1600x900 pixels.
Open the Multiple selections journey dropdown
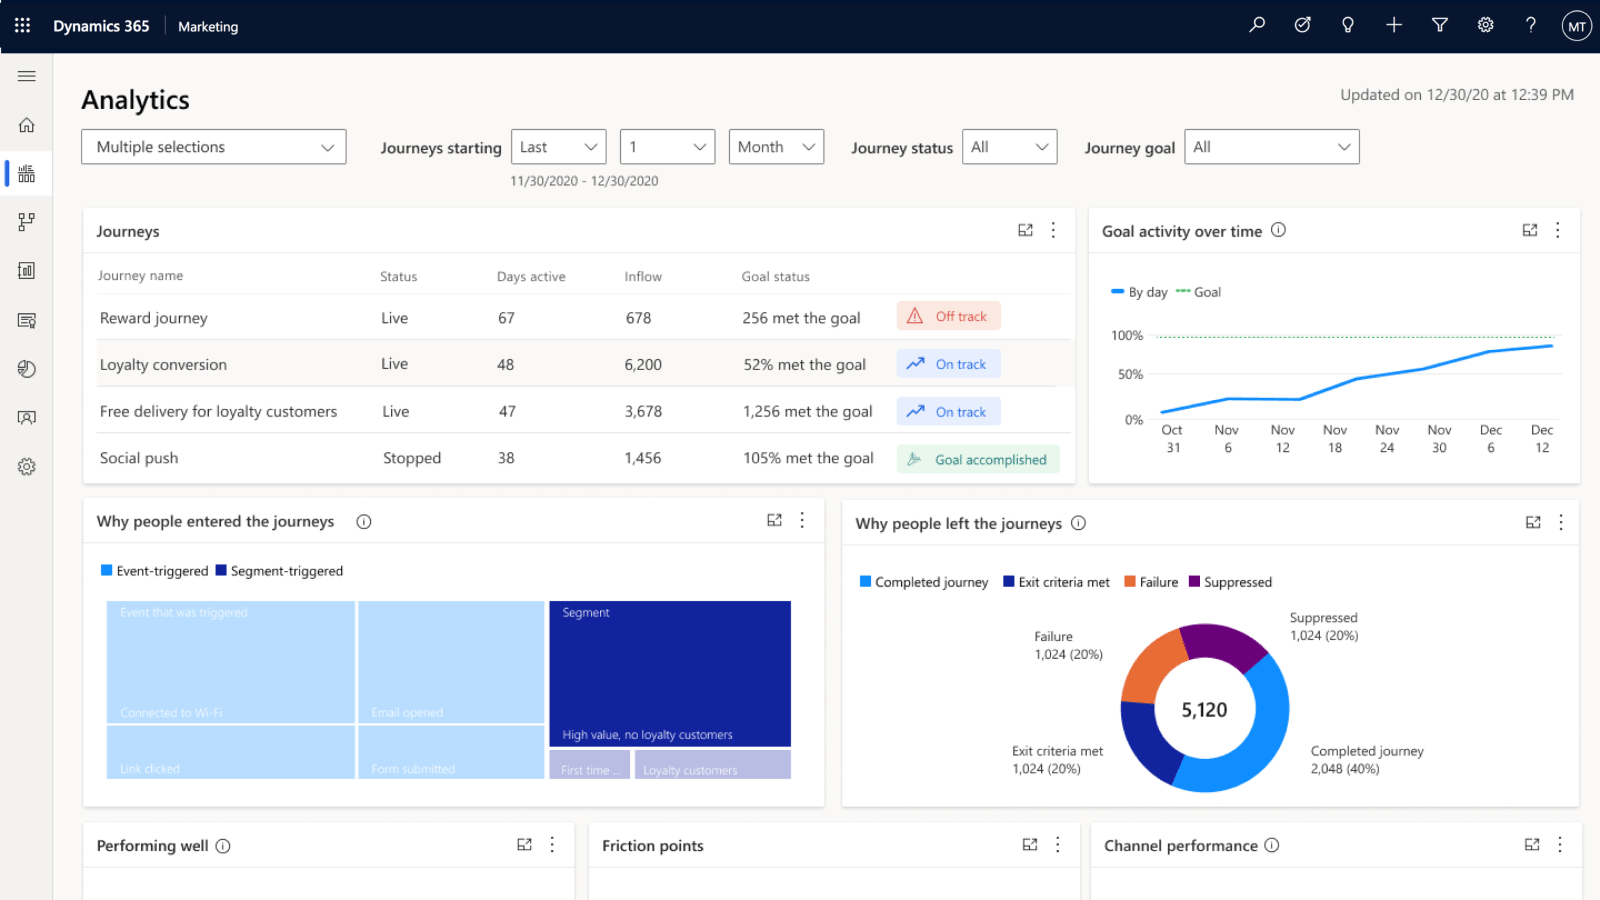(x=213, y=147)
